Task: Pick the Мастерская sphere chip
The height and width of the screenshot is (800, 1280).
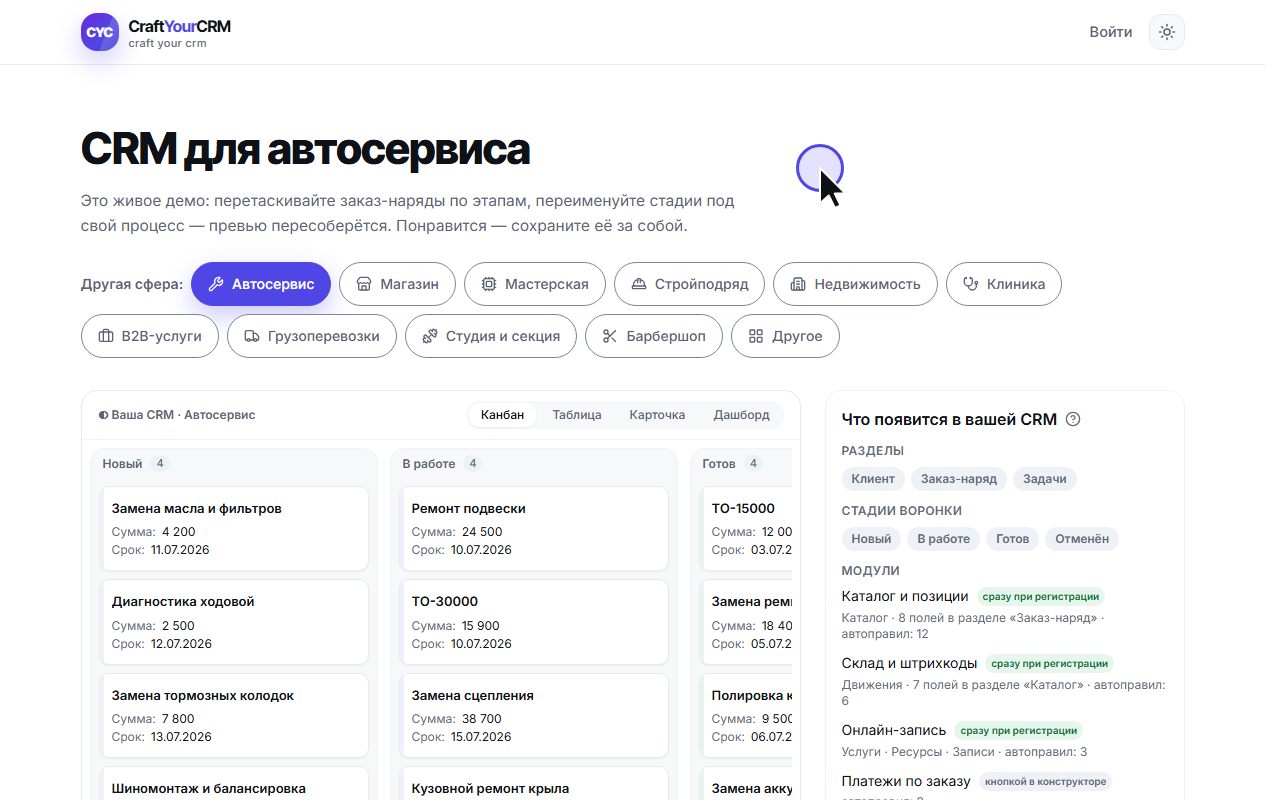Action: pyautogui.click(x=534, y=284)
